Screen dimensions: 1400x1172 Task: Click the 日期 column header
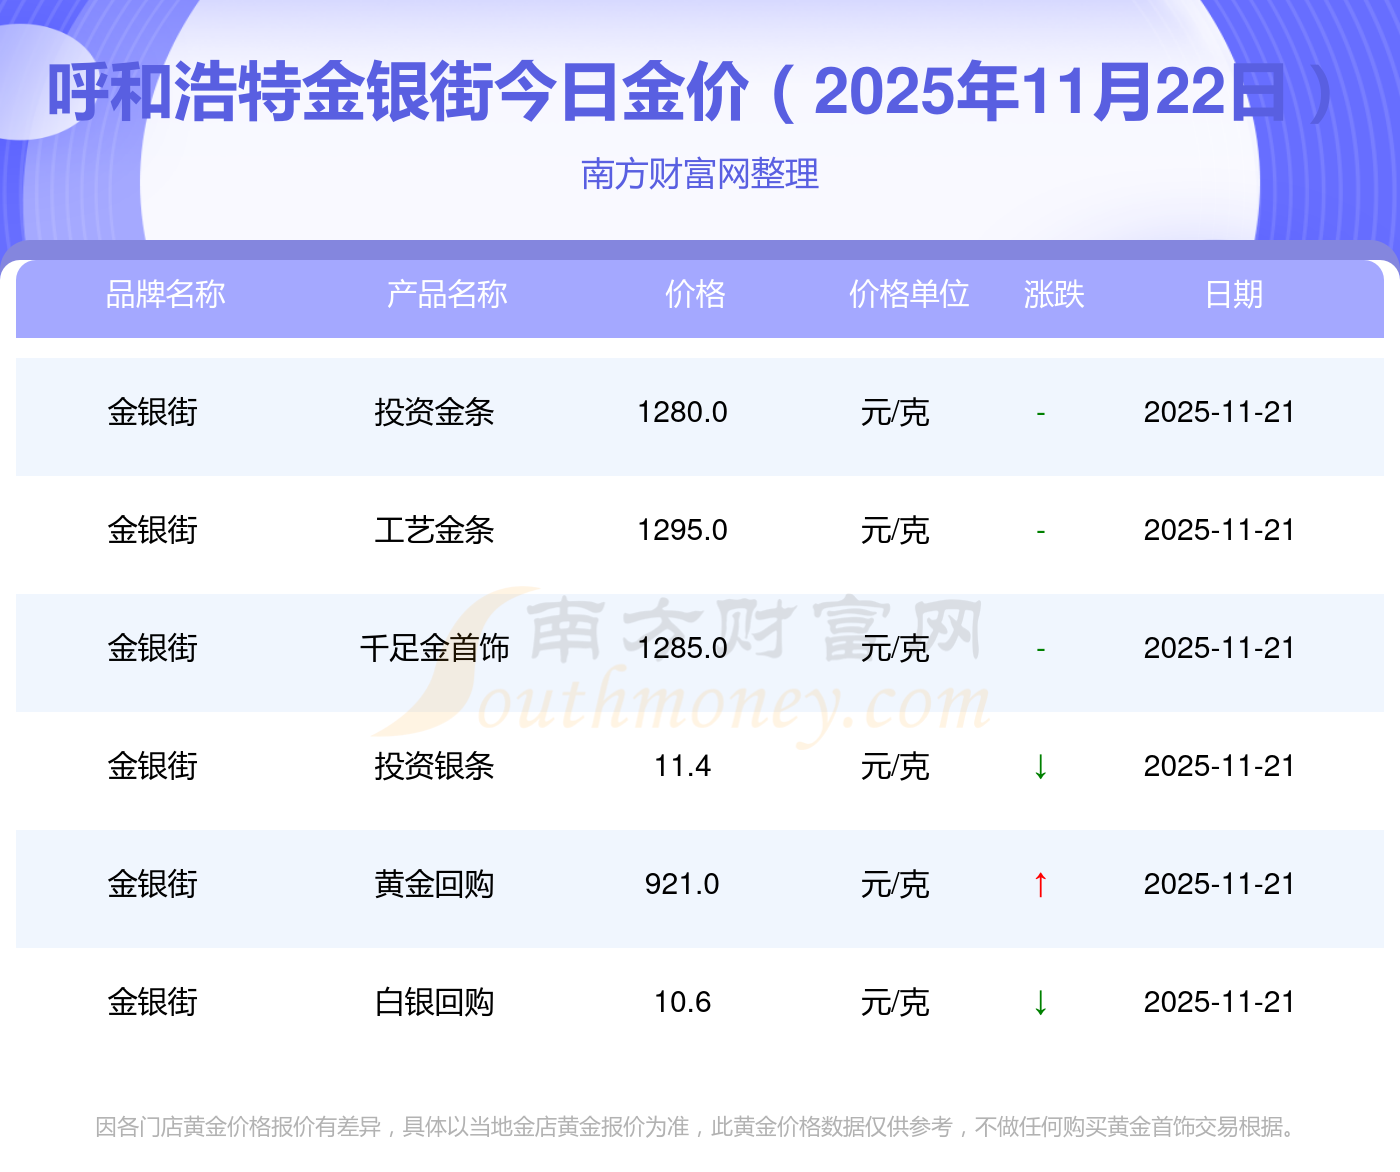point(1234,295)
